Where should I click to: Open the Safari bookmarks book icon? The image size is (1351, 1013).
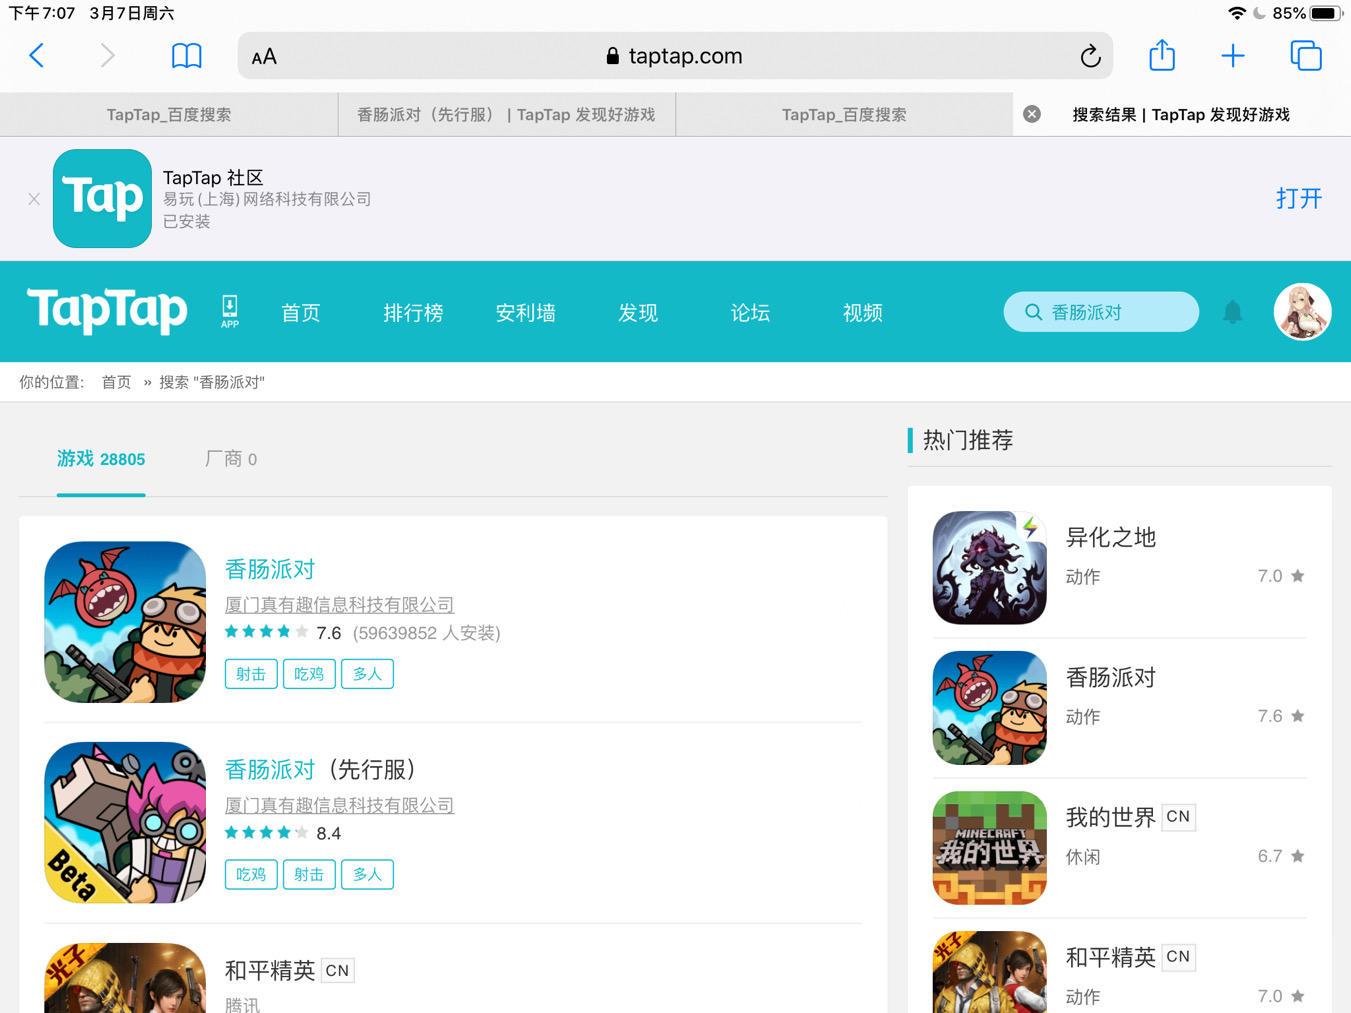tap(187, 56)
